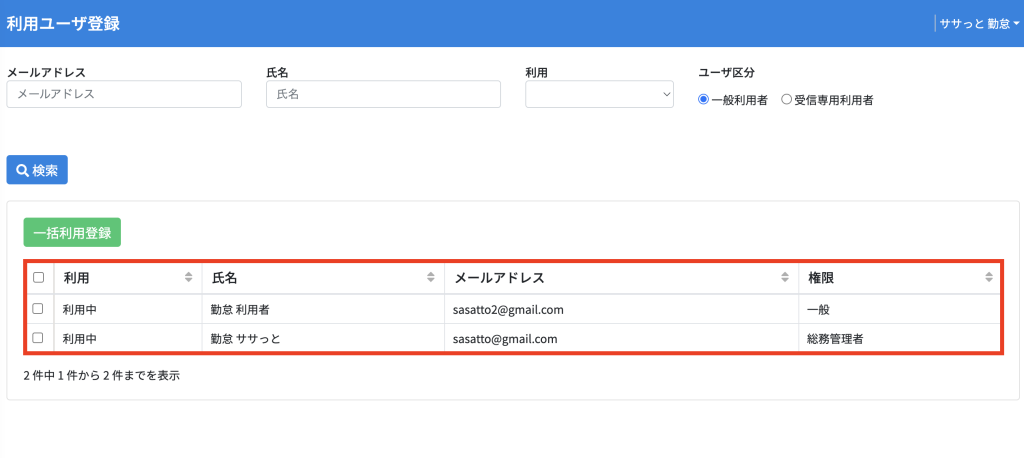Open the 利用 dropdown filter
Image resolution: width=1024 pixels, height=458 pixels.
(599, 94)
